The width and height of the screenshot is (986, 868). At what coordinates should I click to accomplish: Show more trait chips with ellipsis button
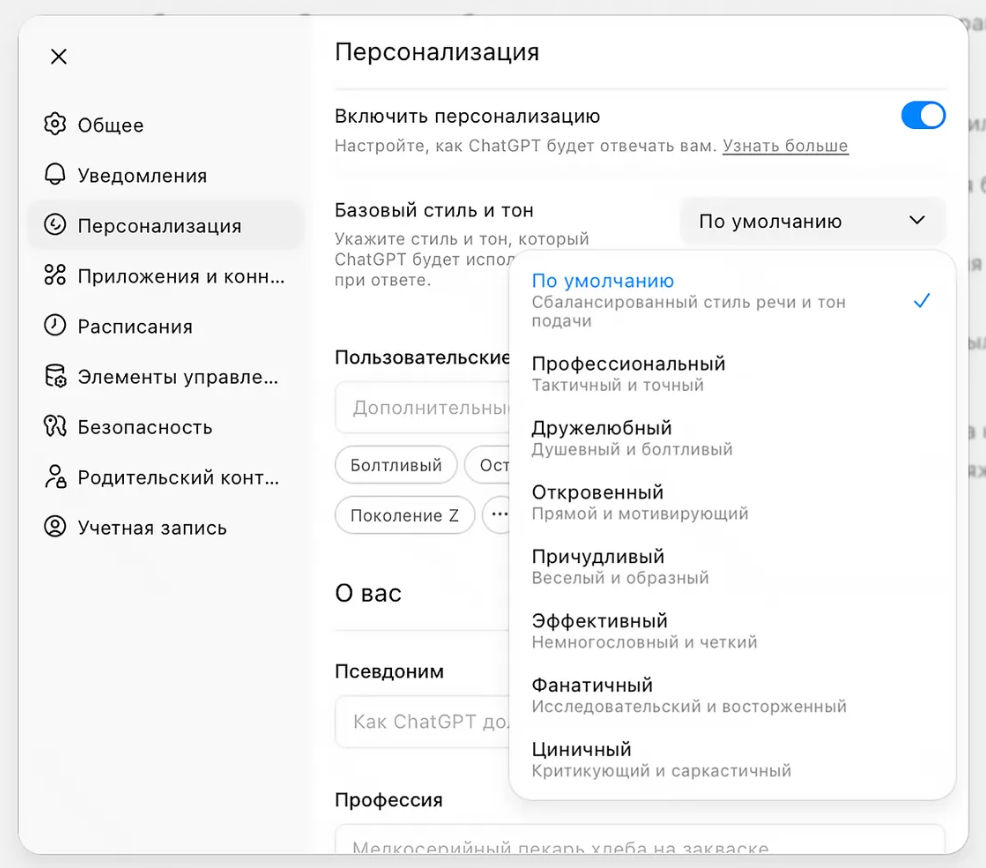coord(497,516)
